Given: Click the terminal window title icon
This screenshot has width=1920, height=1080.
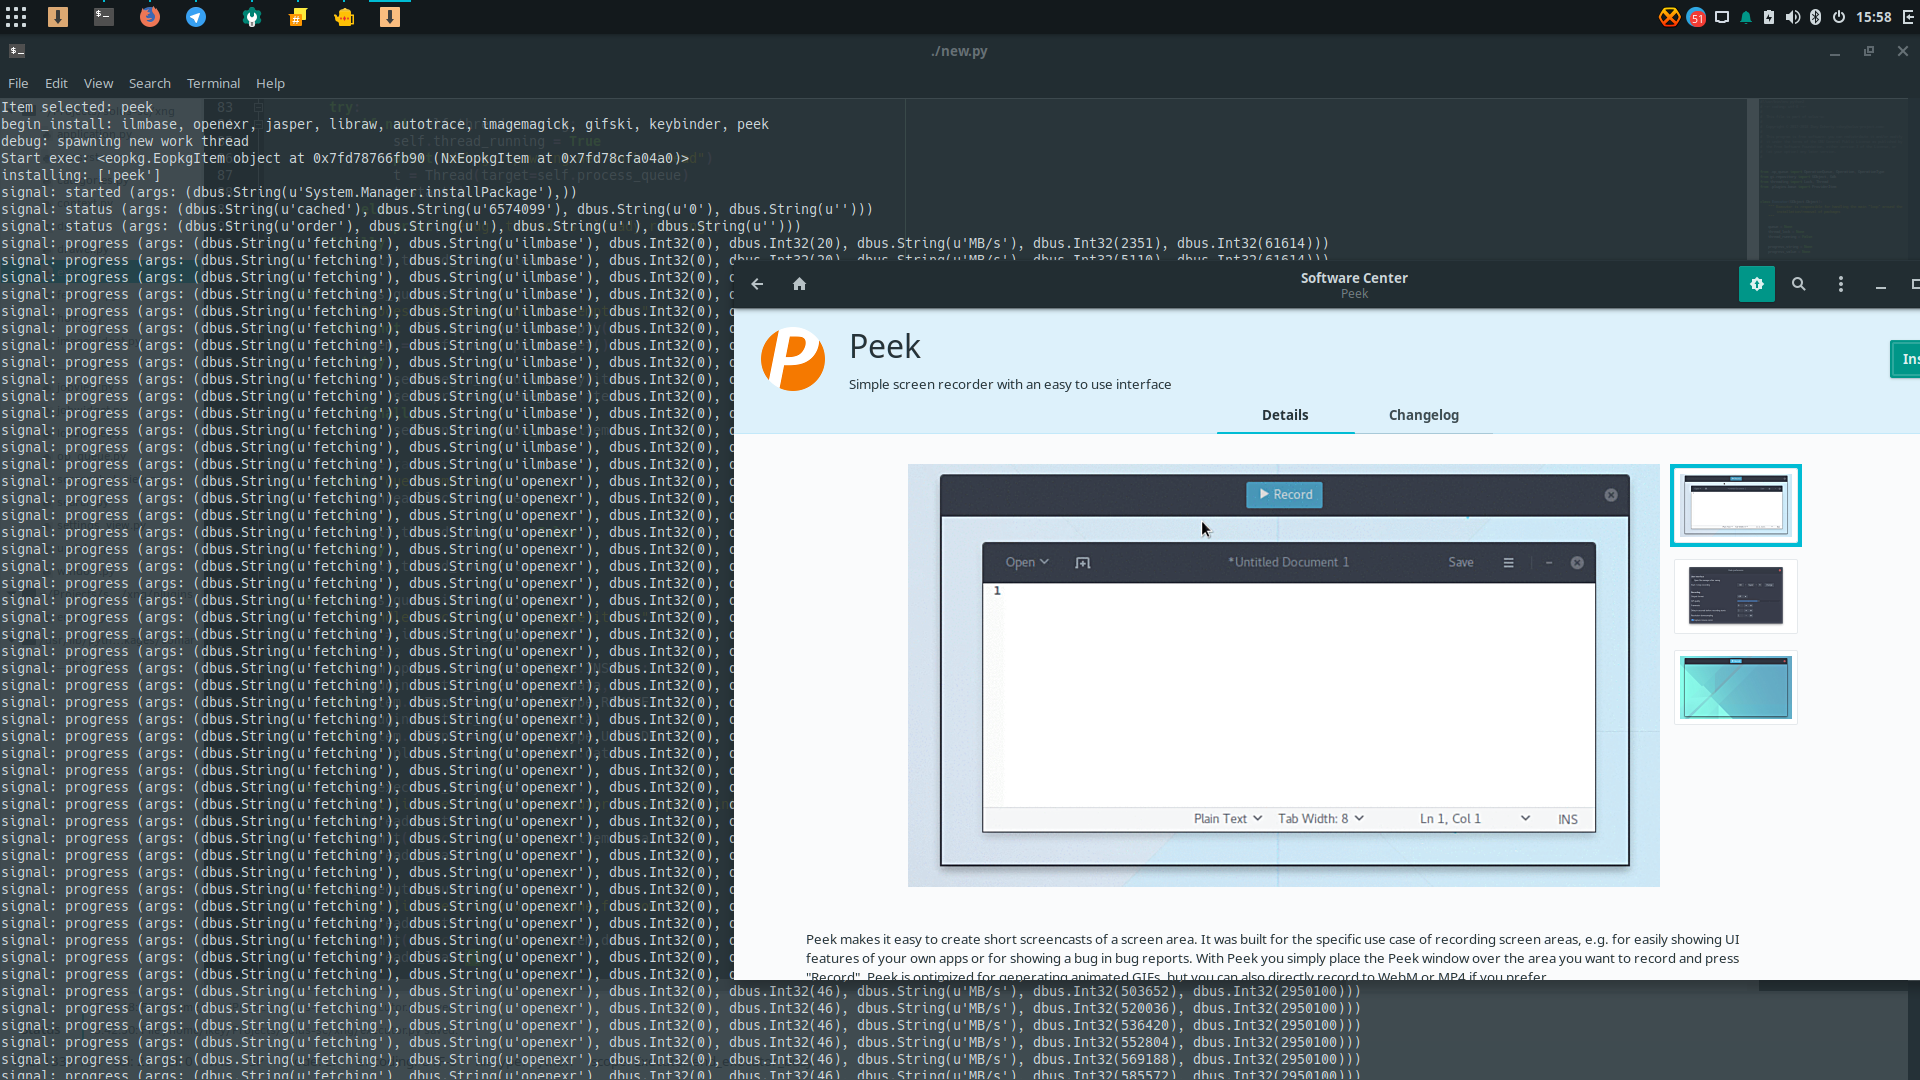Looking at the screenshot, I should pos(17,51).
